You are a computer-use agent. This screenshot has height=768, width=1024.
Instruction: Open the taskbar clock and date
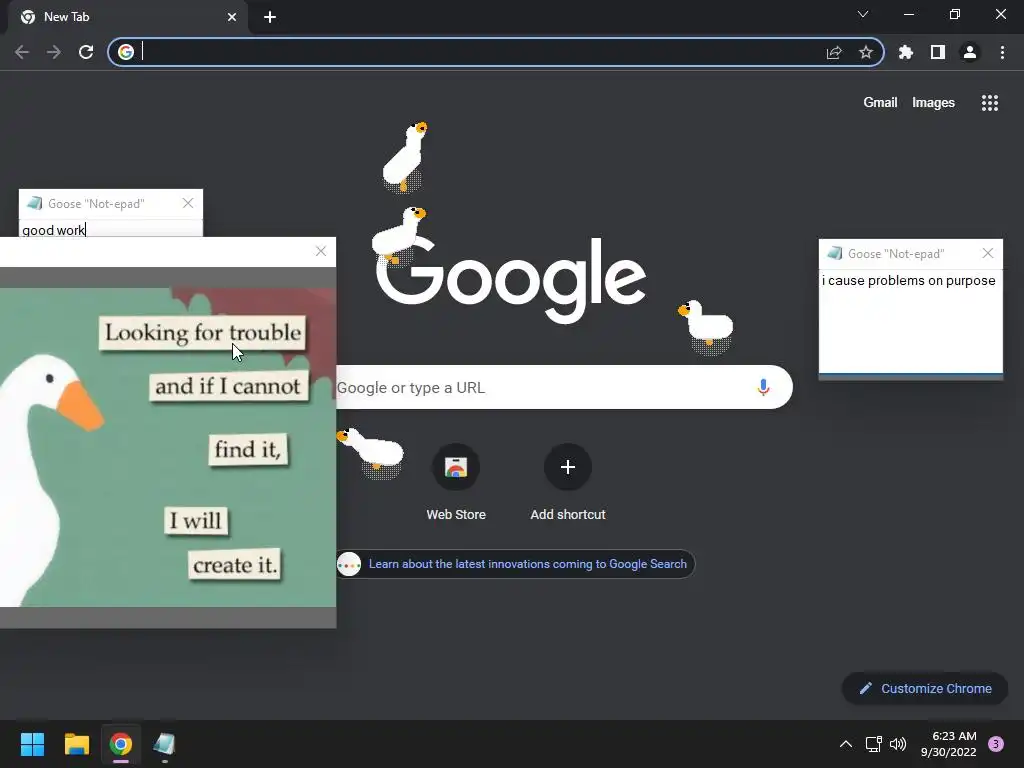948,744
